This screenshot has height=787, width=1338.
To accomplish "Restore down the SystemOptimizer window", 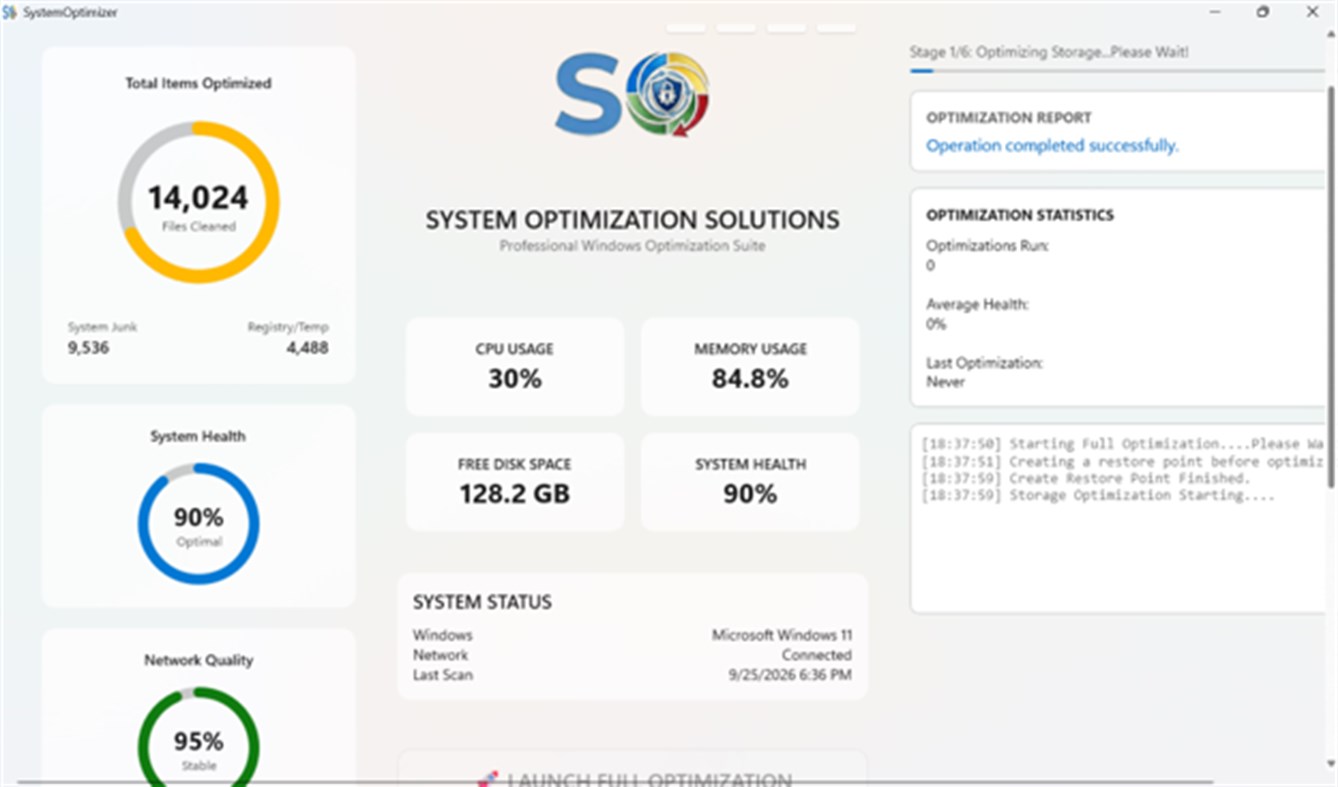I will pyautogui.click(x=1263, y=12).
